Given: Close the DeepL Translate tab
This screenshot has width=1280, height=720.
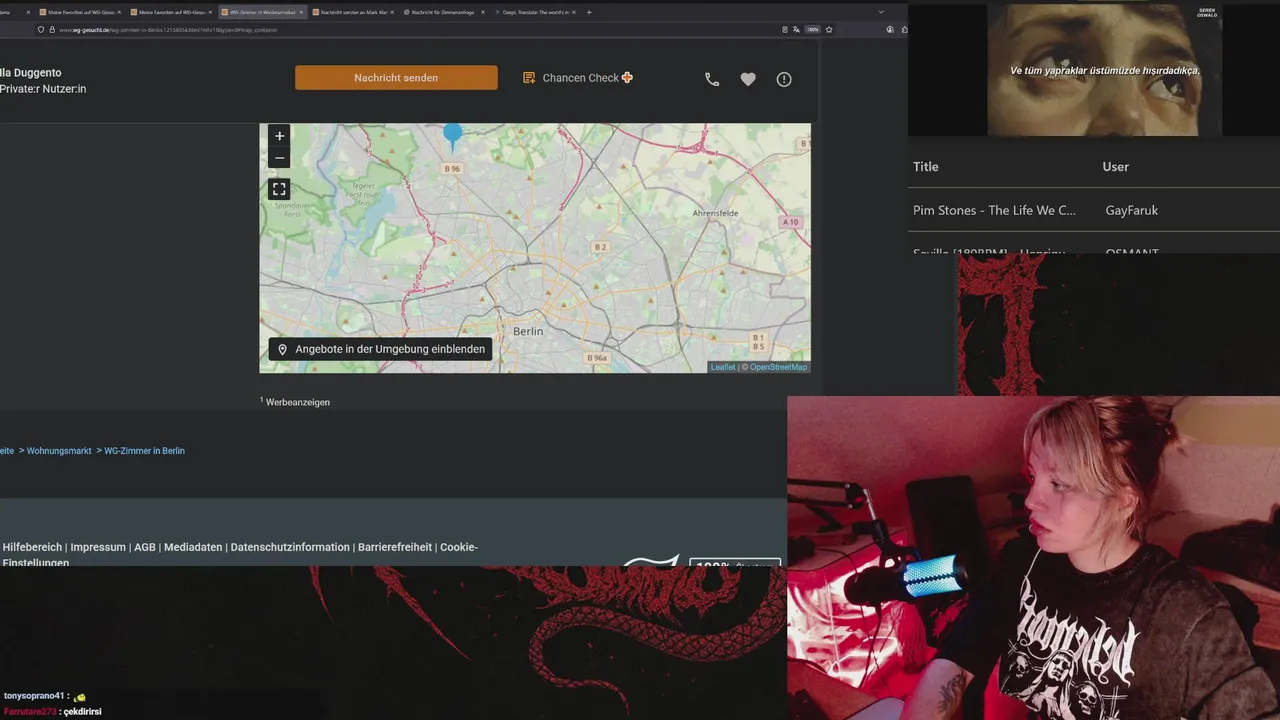Looking at the screenshot, I should [574, 12].
